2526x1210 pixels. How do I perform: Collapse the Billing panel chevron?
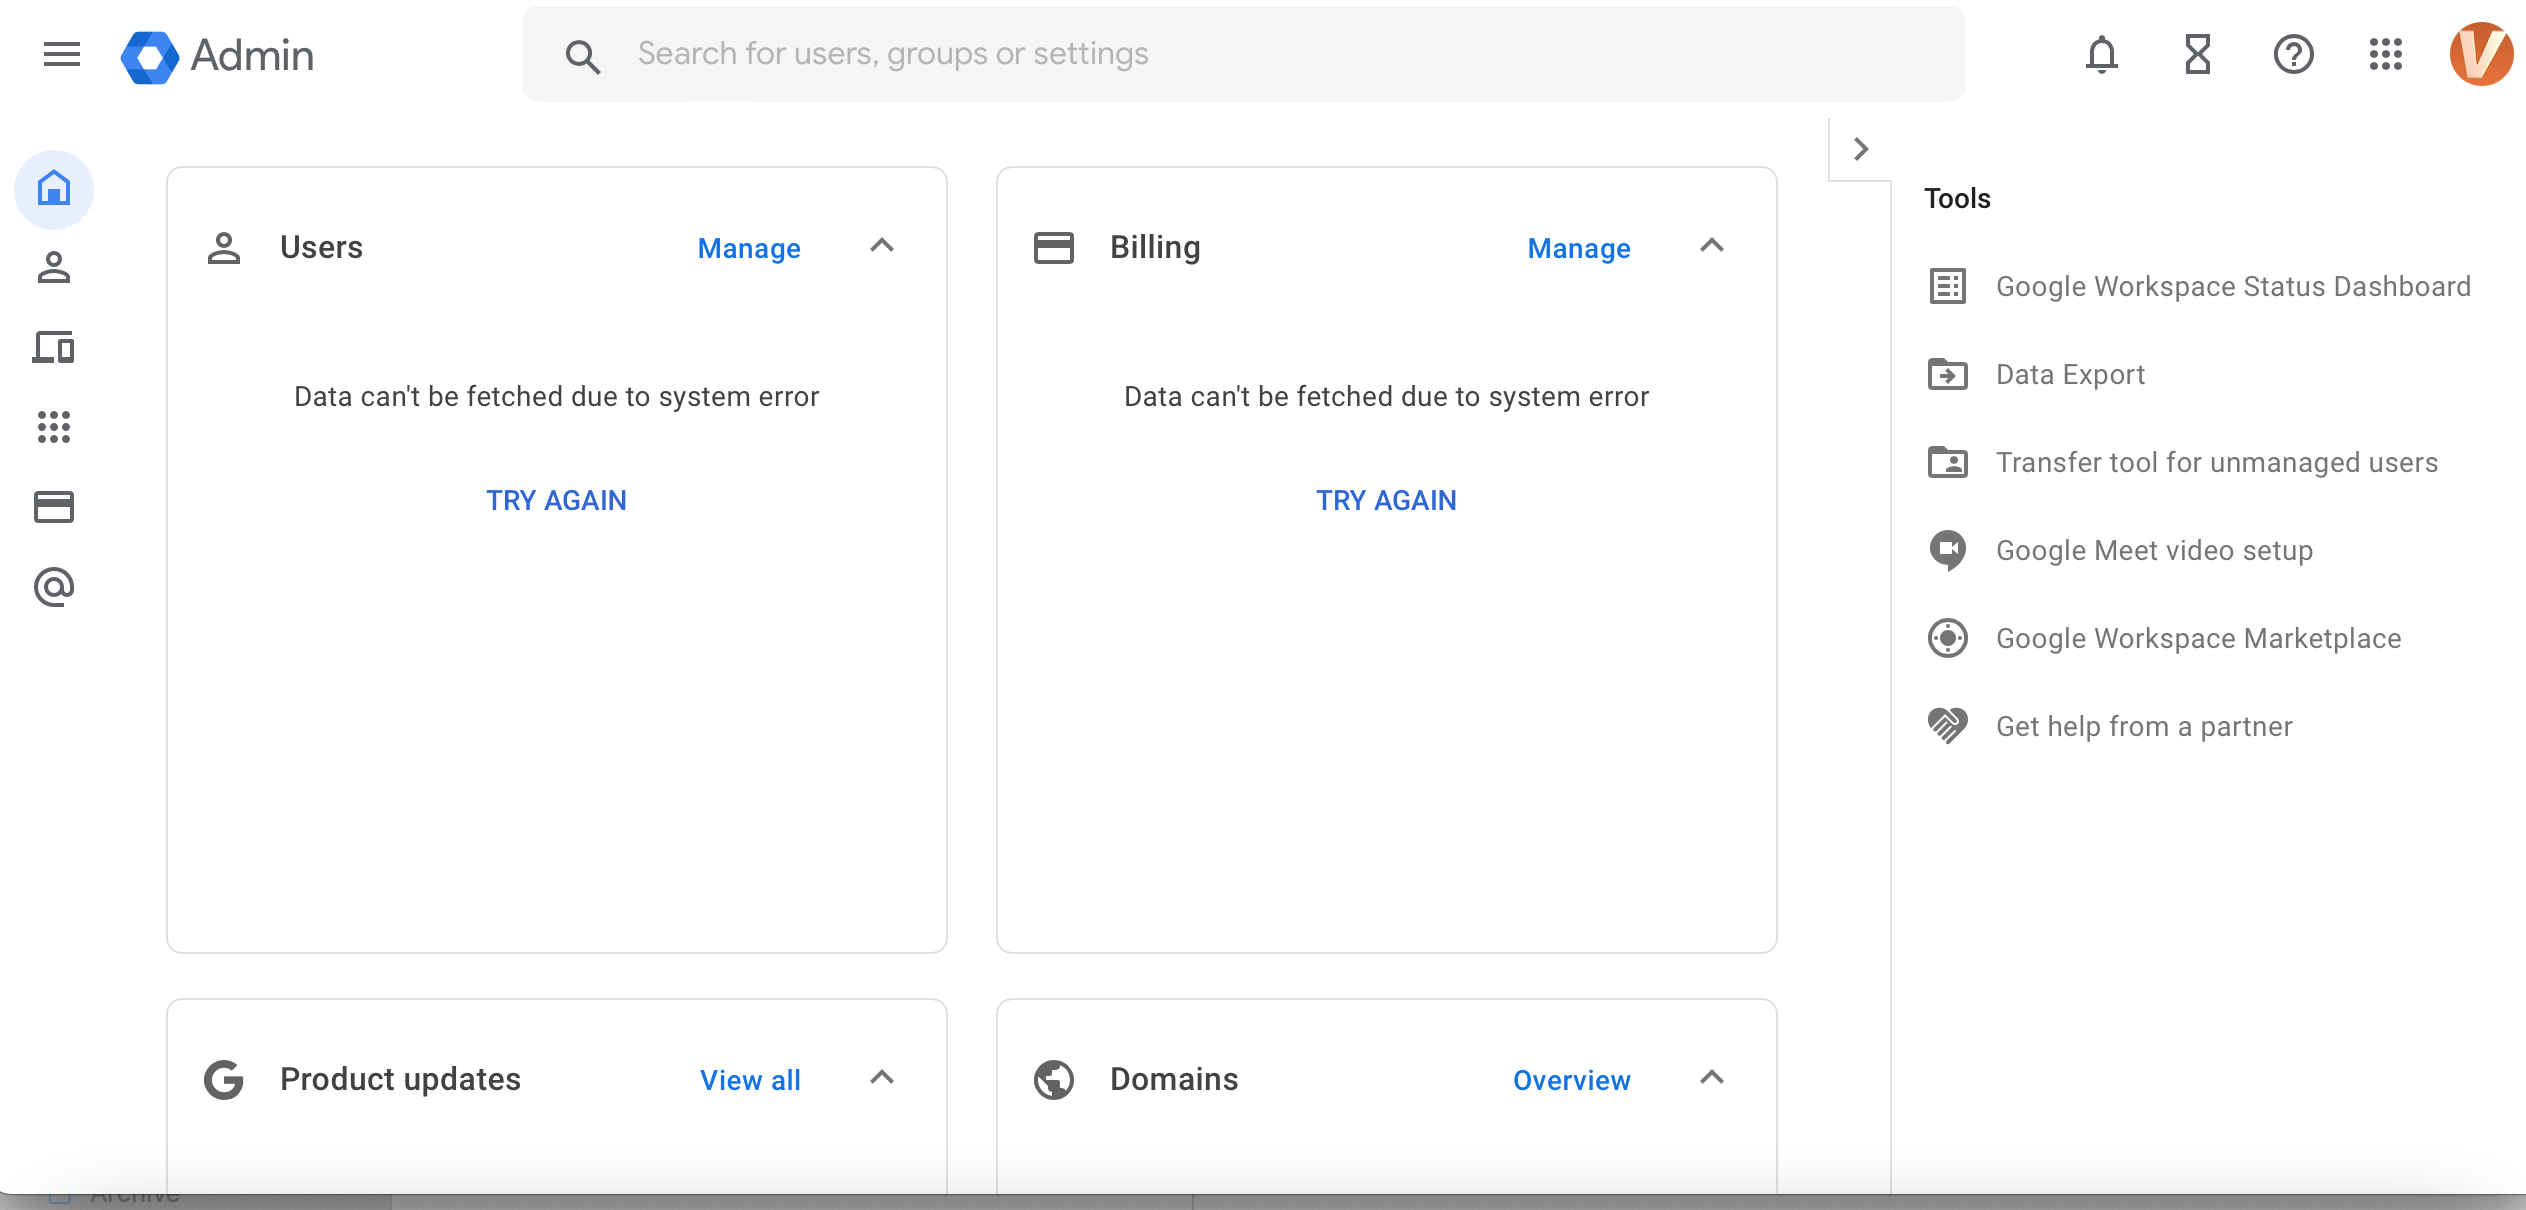click(1711, 247)
